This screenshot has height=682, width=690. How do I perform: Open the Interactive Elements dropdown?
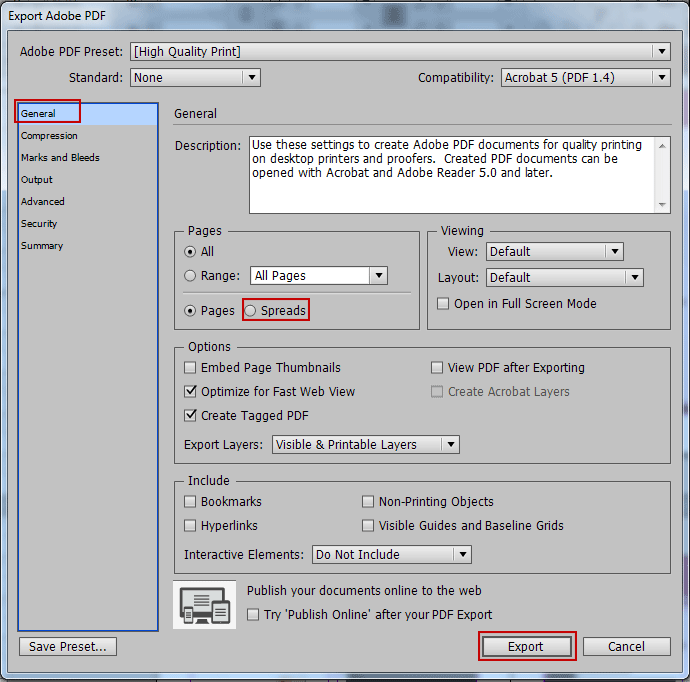click(392, 554)
